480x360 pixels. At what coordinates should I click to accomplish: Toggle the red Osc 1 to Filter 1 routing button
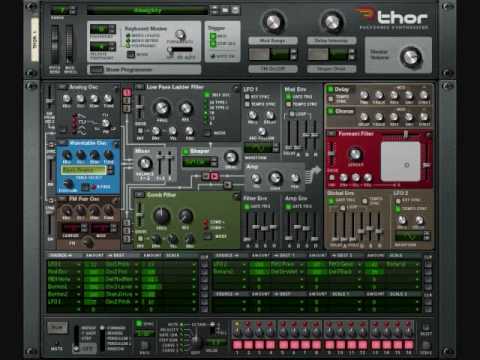[127, 92]
